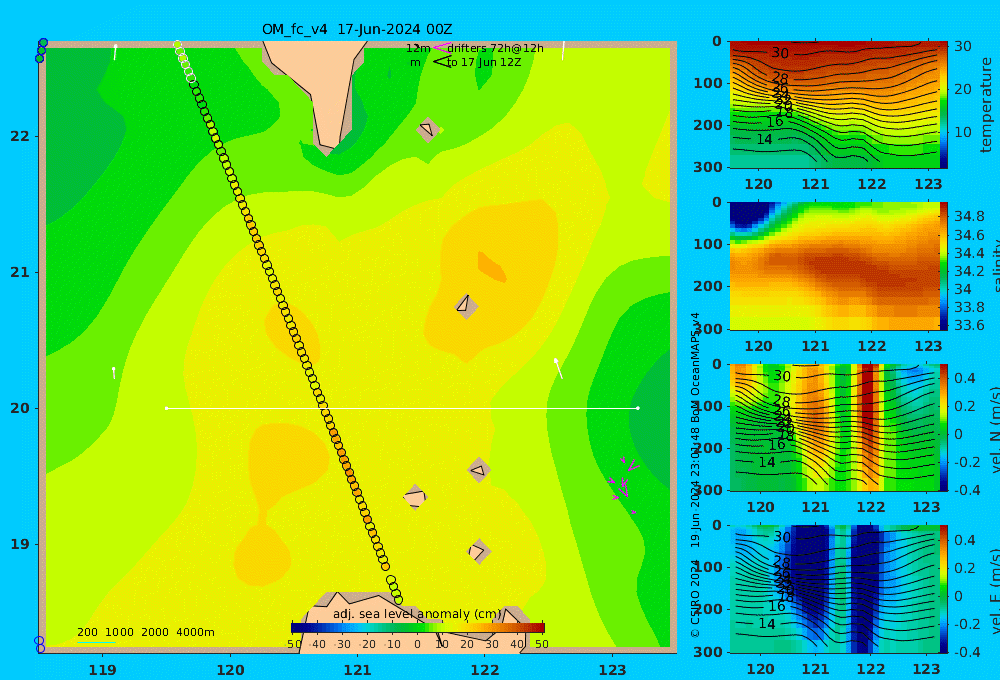Click the blue circles at the map's top-left corner
The width and height of the screenshot is (1000, 680).
point(41,50)
